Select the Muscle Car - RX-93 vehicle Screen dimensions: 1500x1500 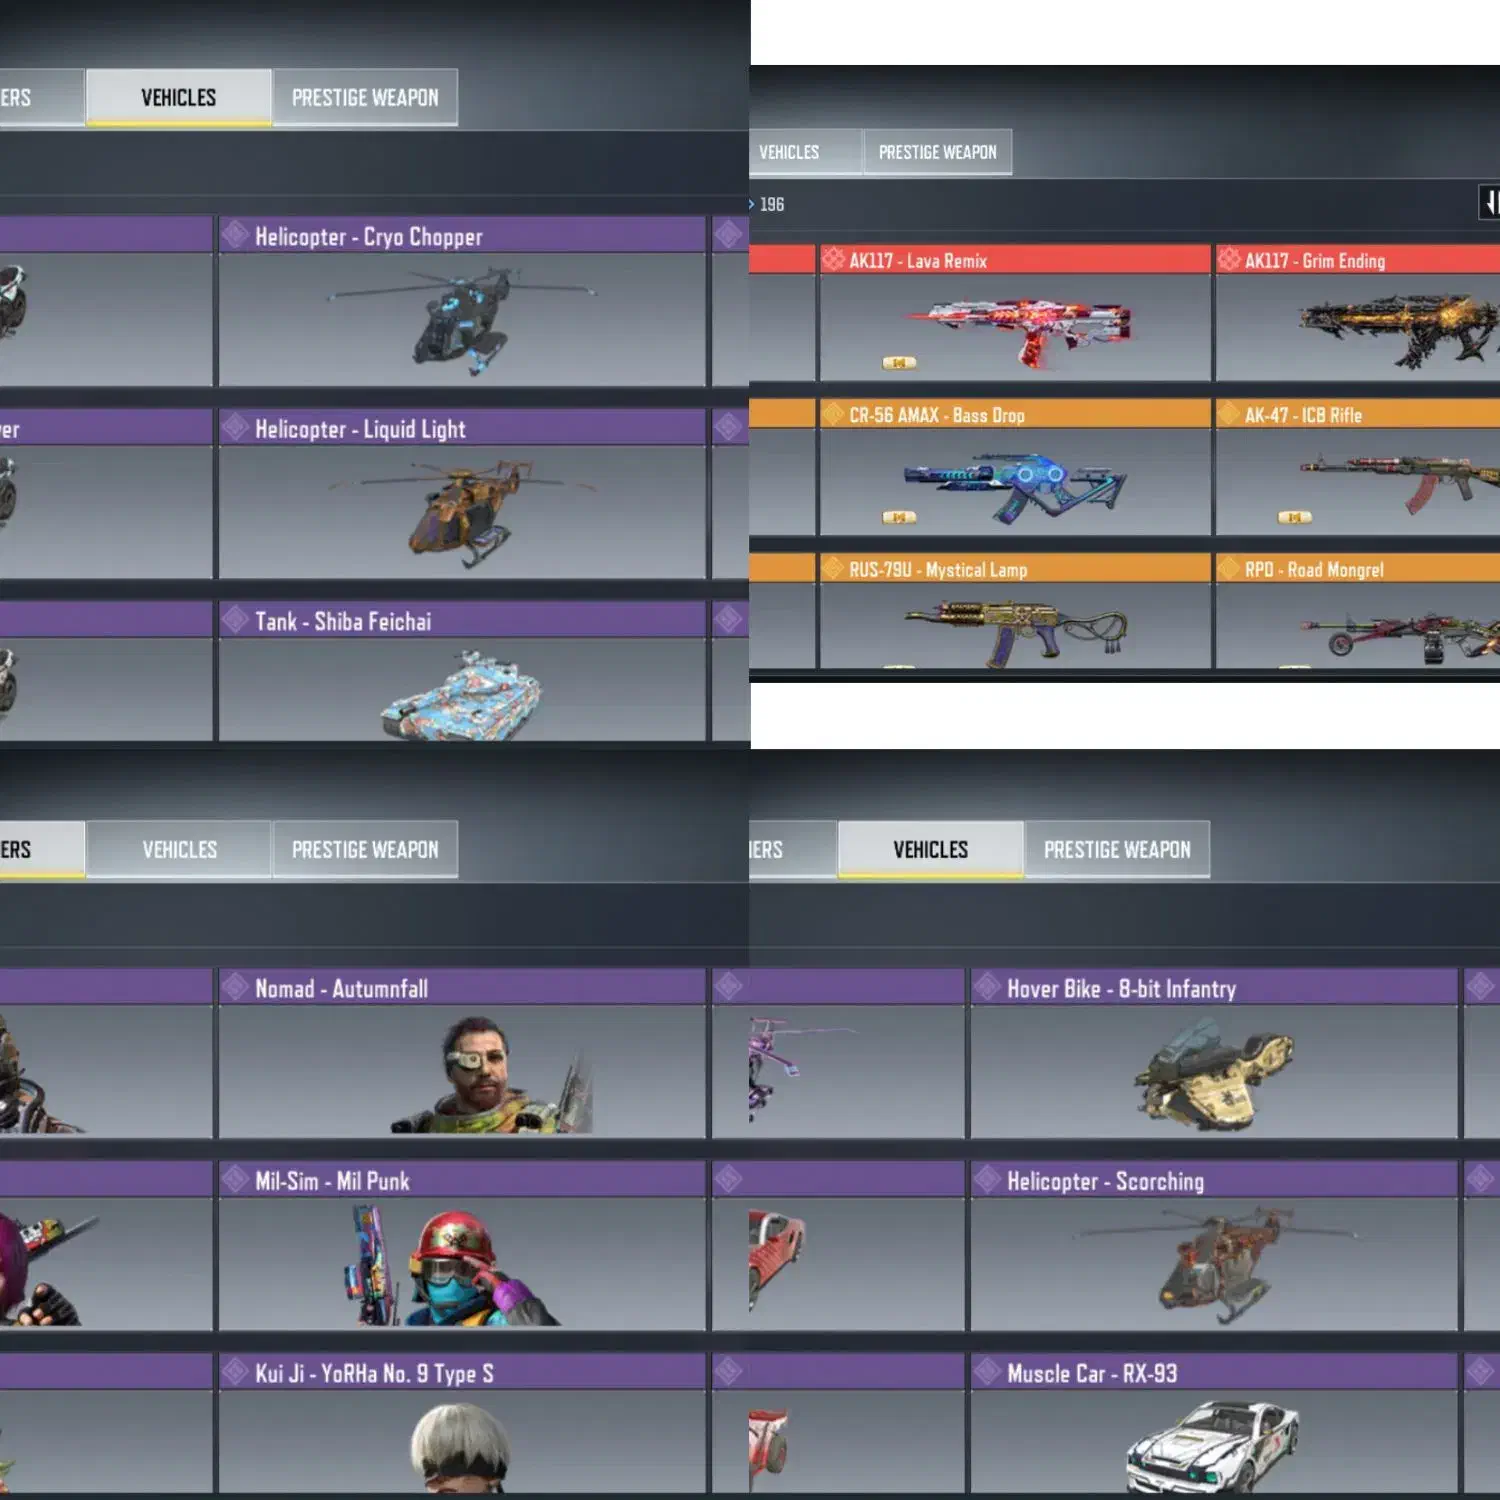coord(1214,1423)
